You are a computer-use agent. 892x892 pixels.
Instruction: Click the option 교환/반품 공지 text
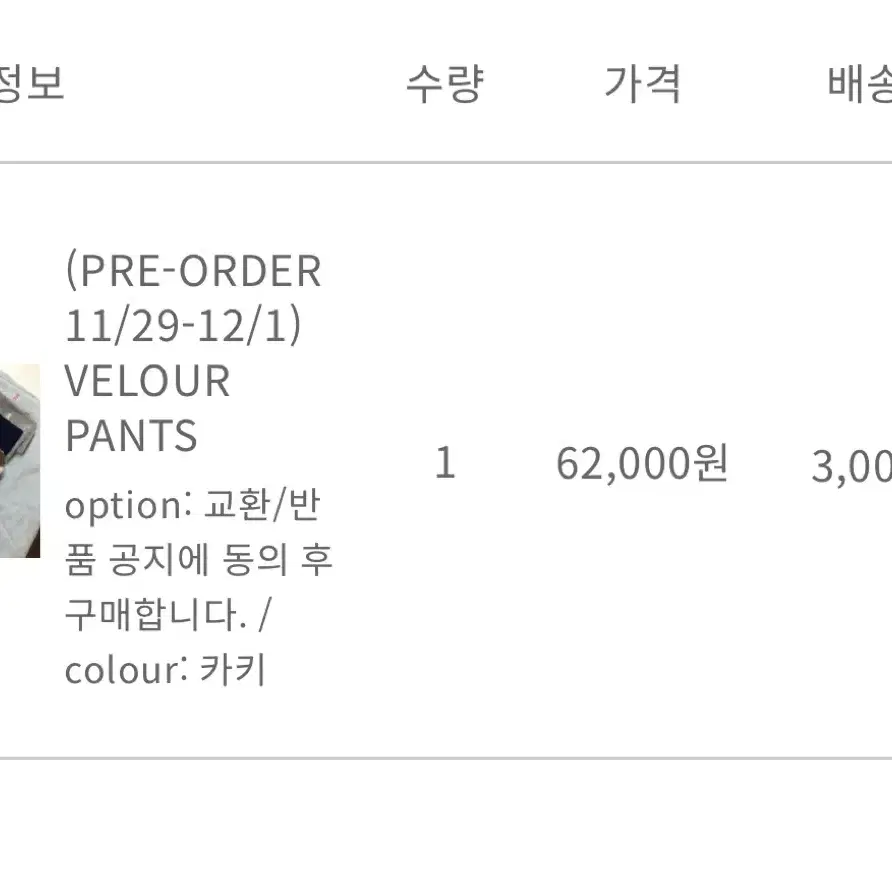192,532
